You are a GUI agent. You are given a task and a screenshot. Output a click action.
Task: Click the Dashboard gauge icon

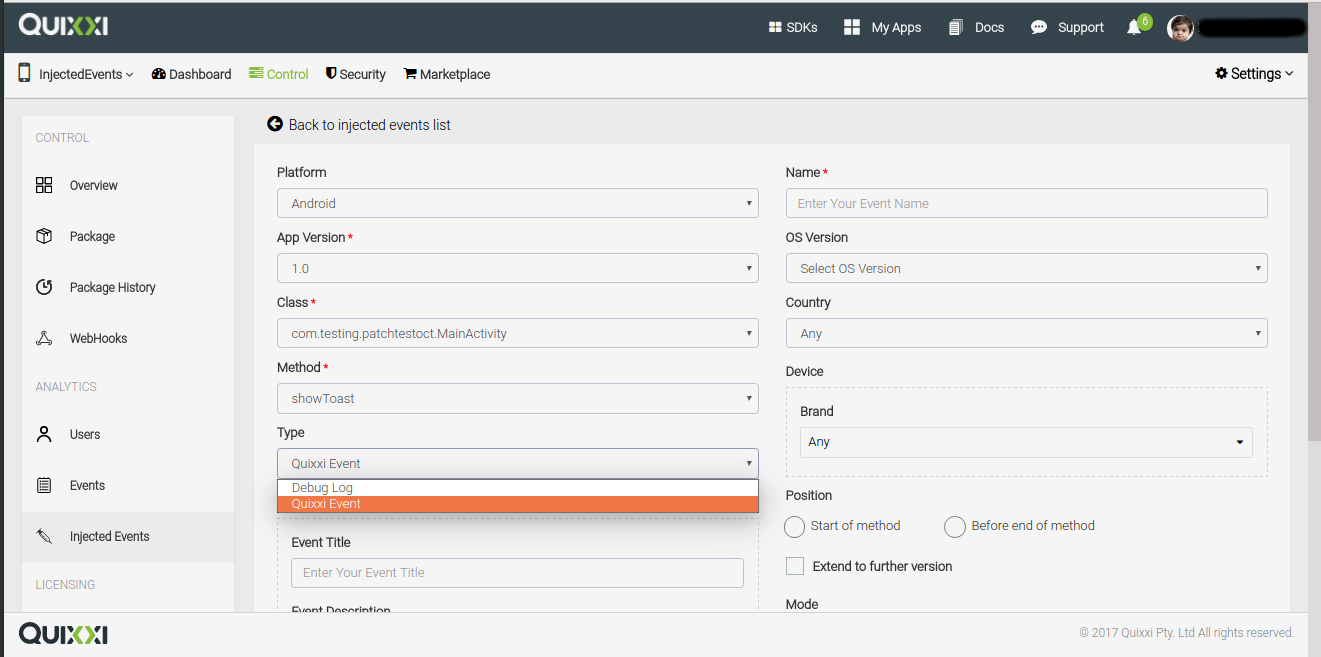(158, 74)
